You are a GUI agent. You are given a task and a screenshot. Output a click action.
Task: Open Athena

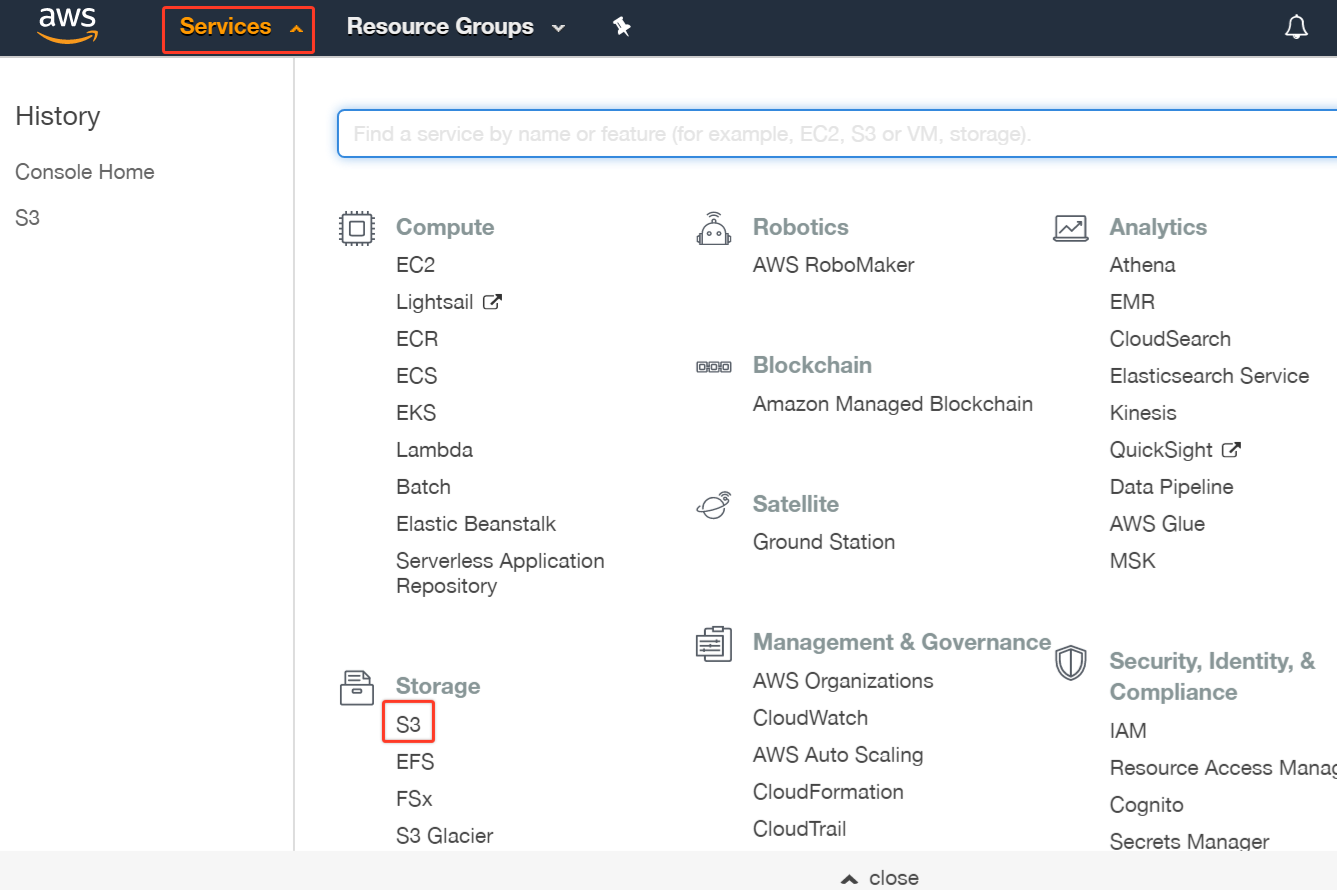1142,265
